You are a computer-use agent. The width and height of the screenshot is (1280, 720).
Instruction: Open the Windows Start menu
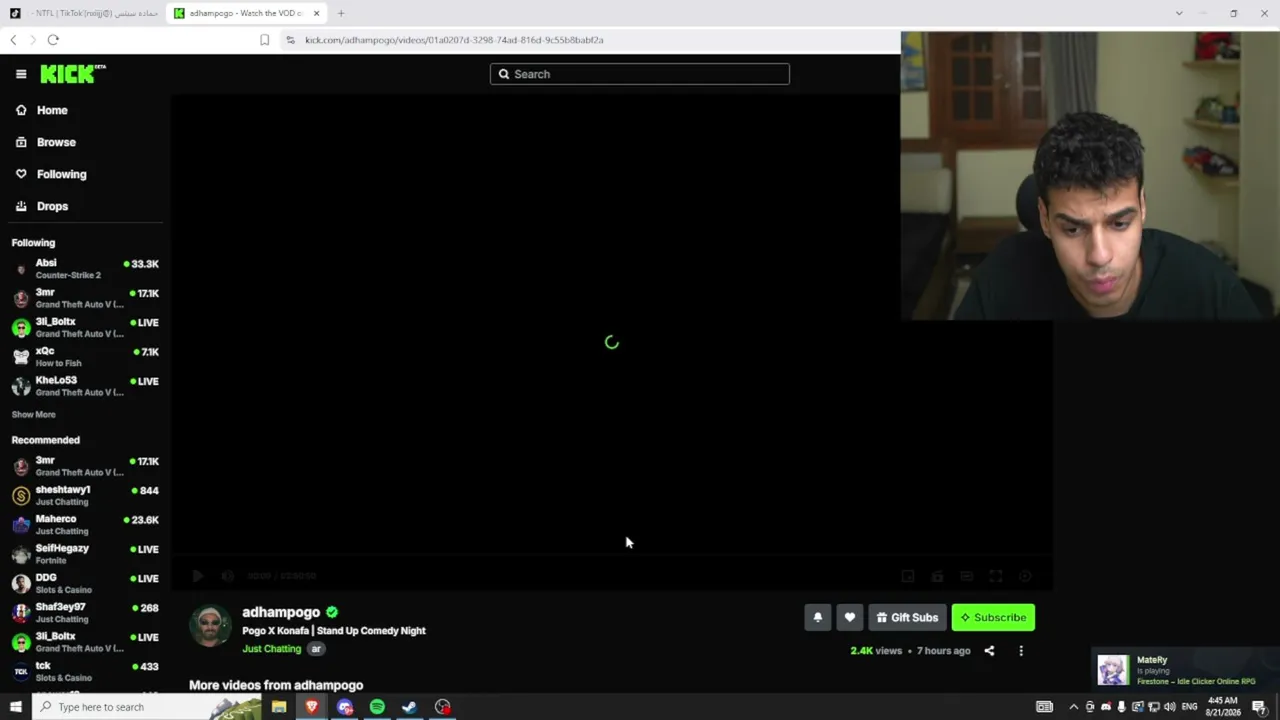click(15, 707)
